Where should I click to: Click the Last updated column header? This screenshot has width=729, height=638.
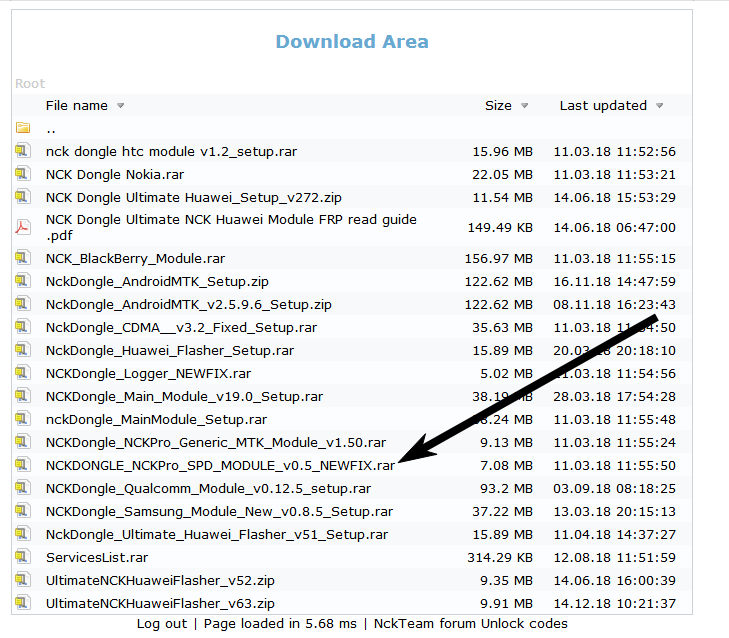coord(603,106)
